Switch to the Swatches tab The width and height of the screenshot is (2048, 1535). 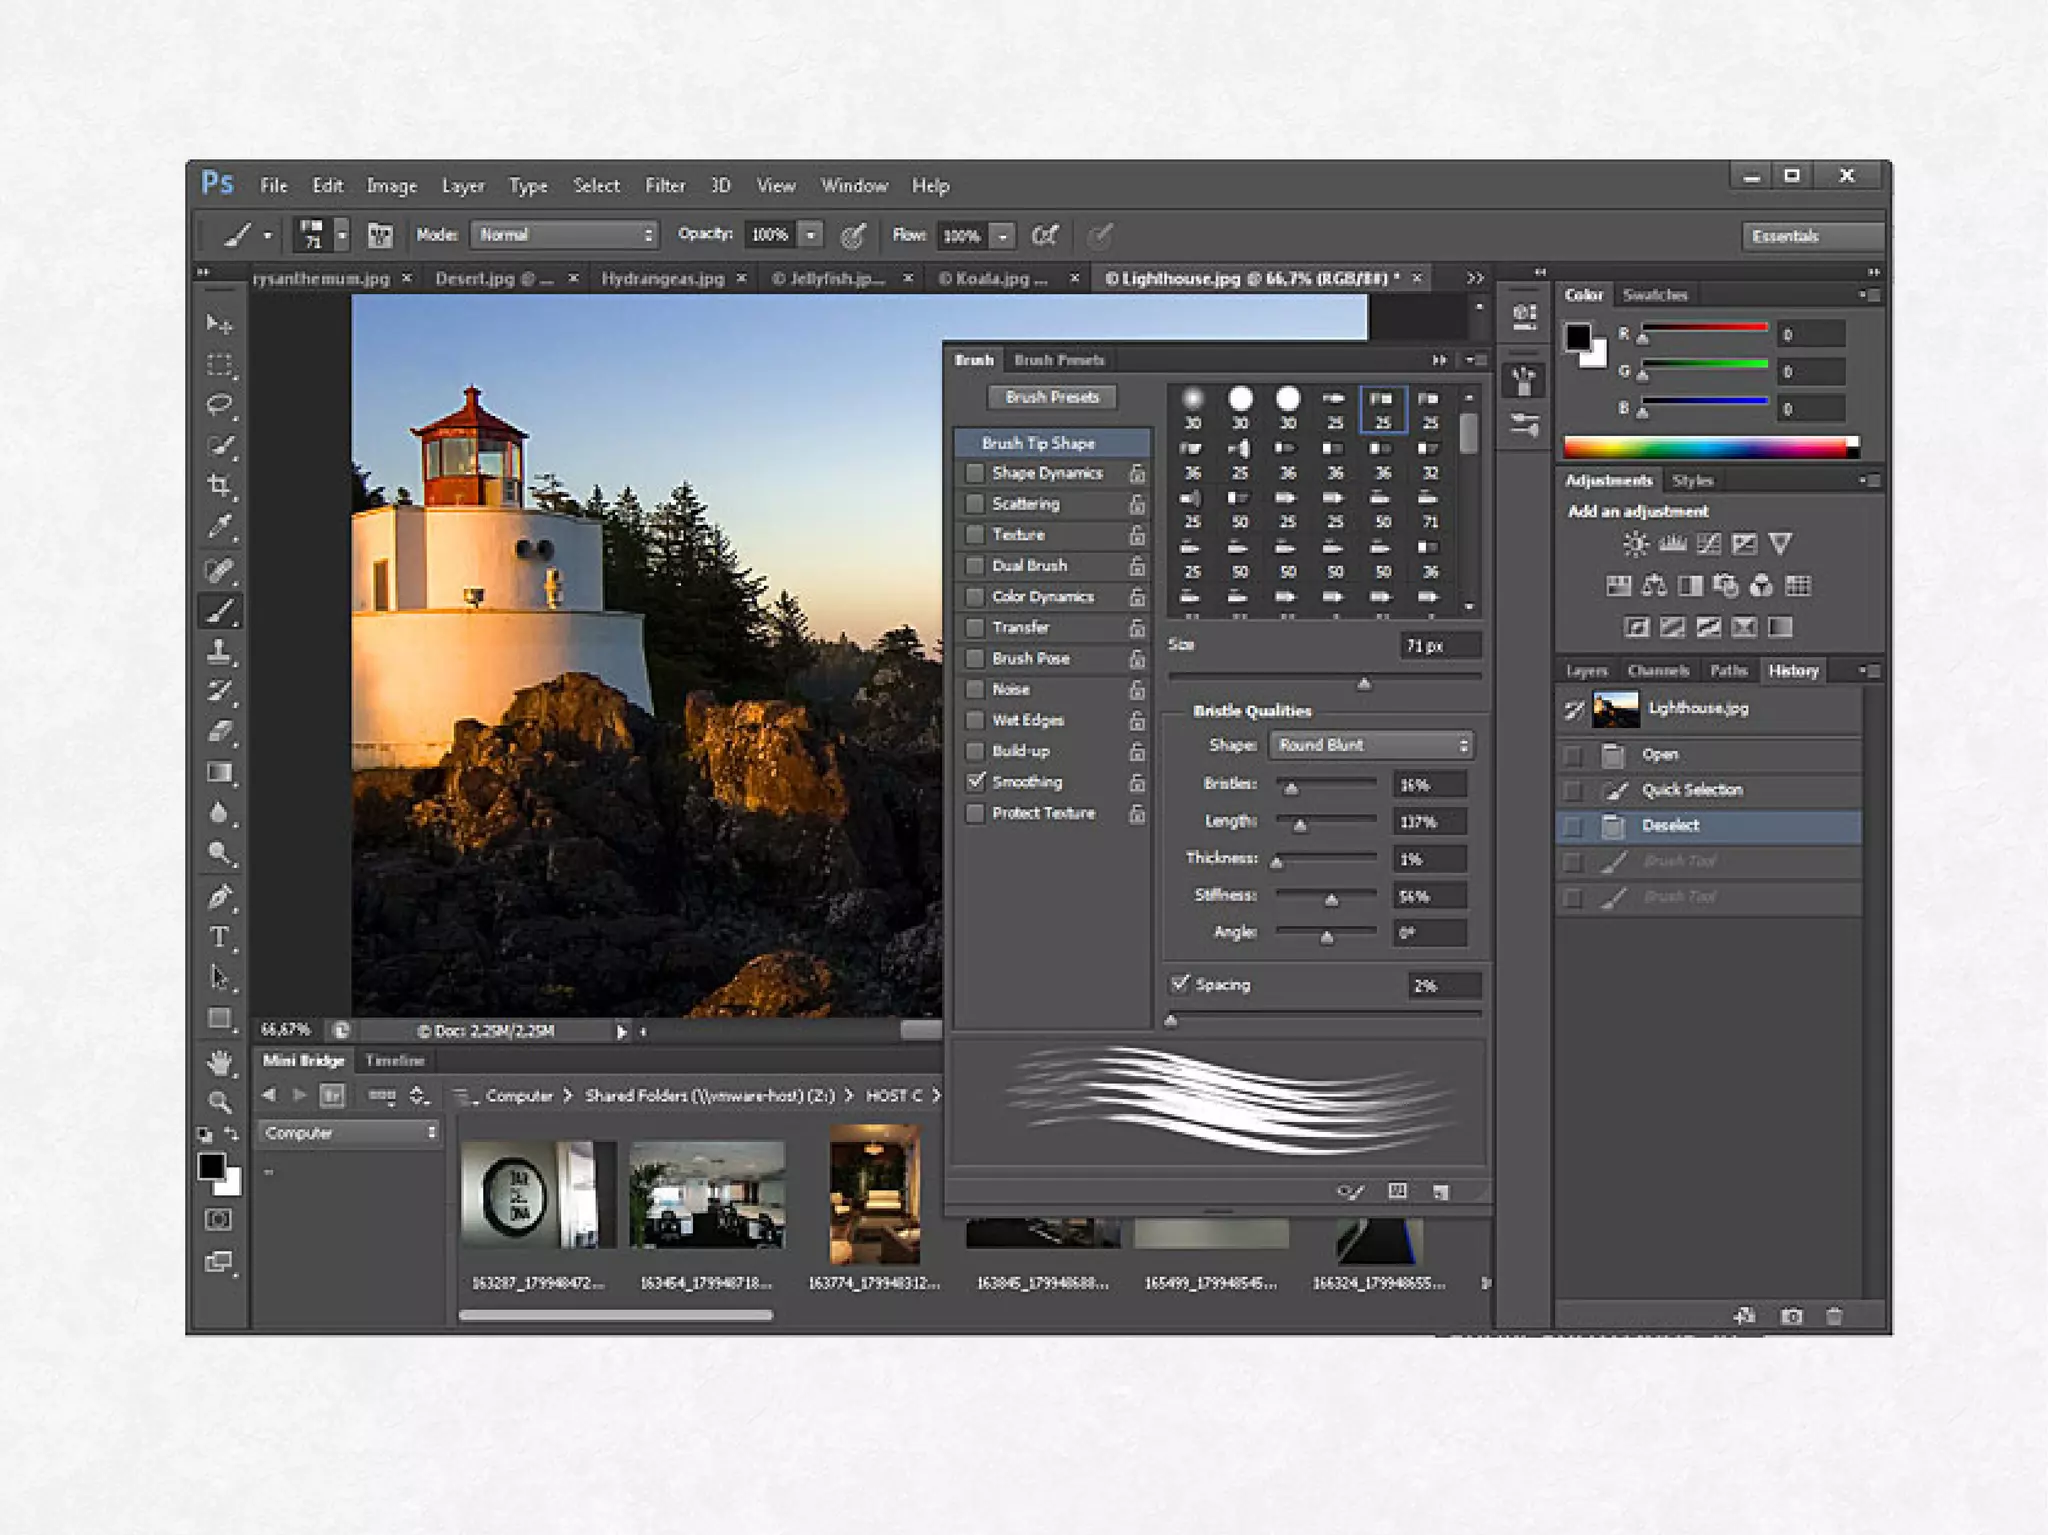[1654, 295]
